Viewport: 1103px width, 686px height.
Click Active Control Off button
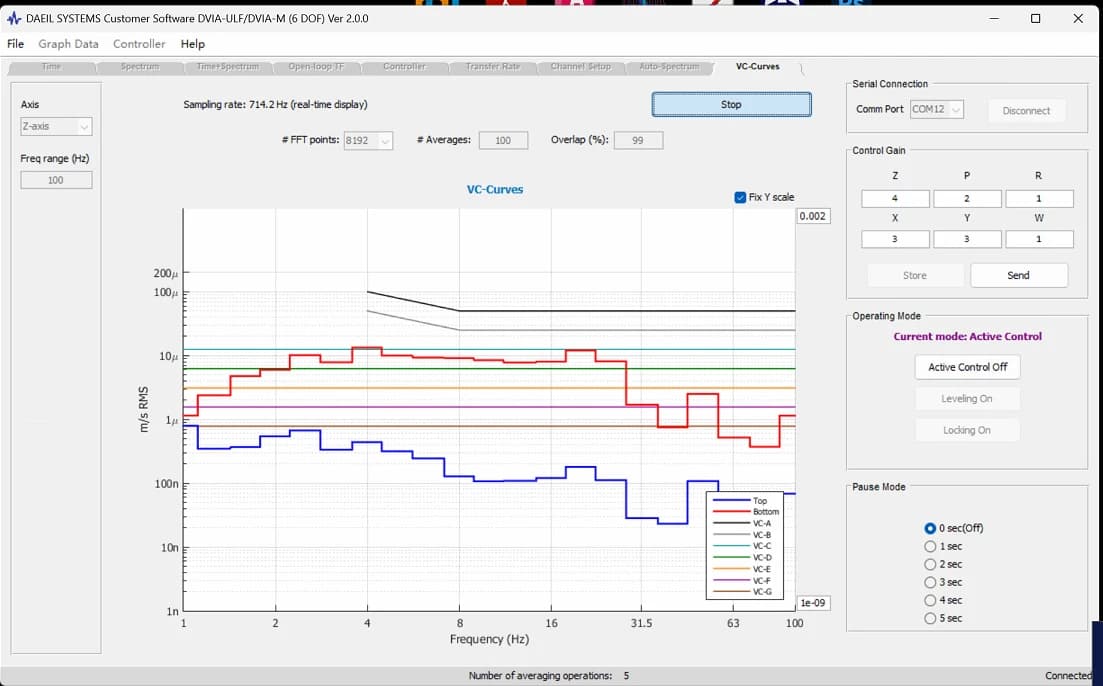(967, 367)
